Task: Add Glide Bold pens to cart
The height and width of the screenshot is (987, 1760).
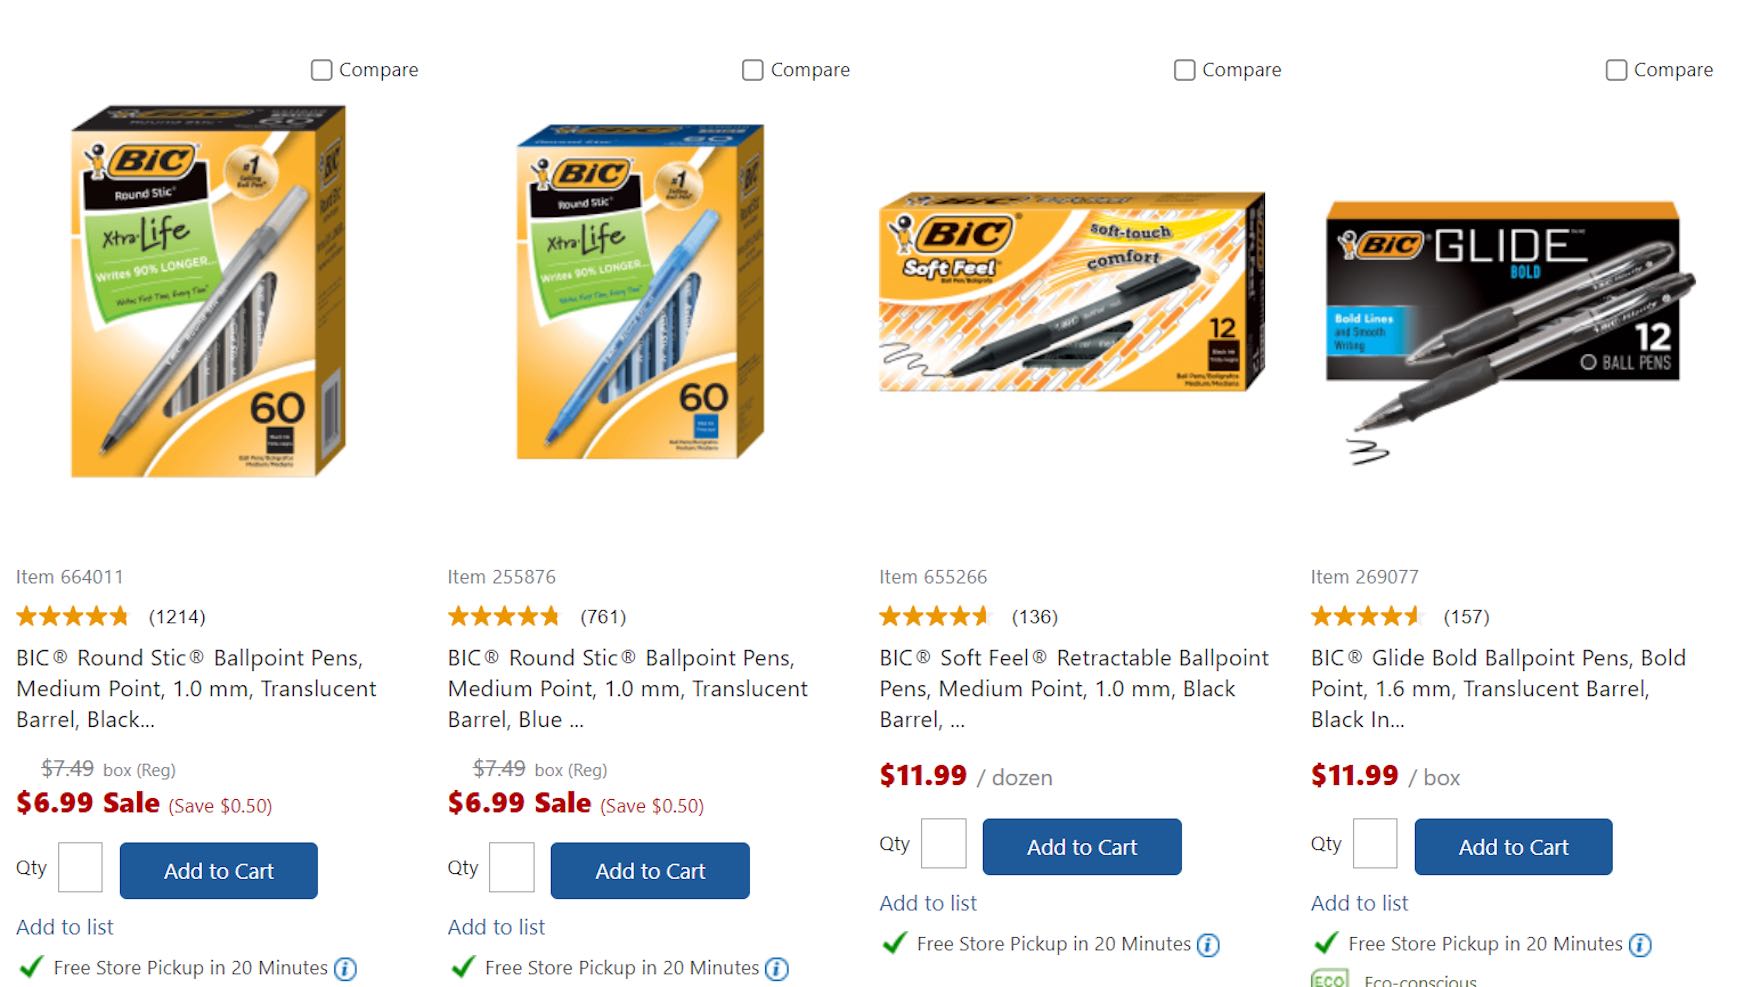Action: point(1513,847)
